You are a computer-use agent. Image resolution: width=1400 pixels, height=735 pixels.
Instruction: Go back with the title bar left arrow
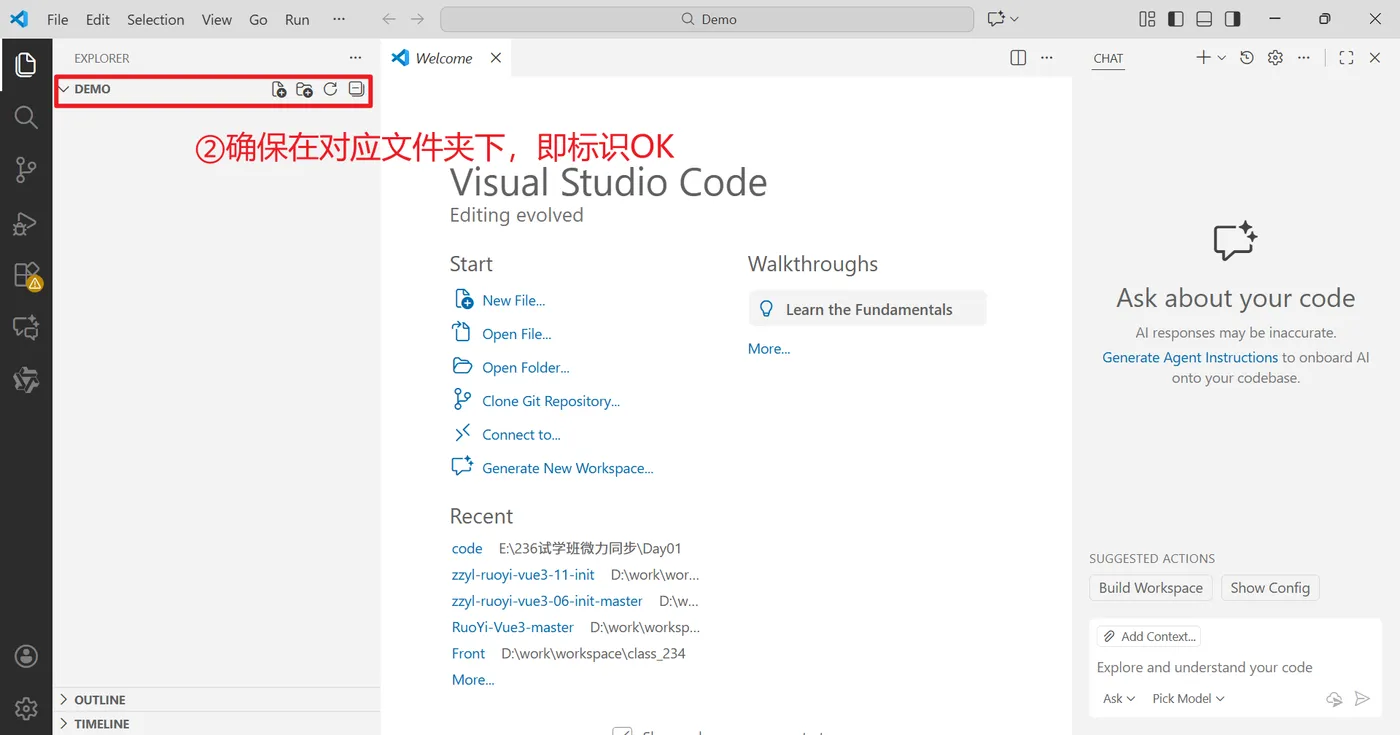[389, 19]
